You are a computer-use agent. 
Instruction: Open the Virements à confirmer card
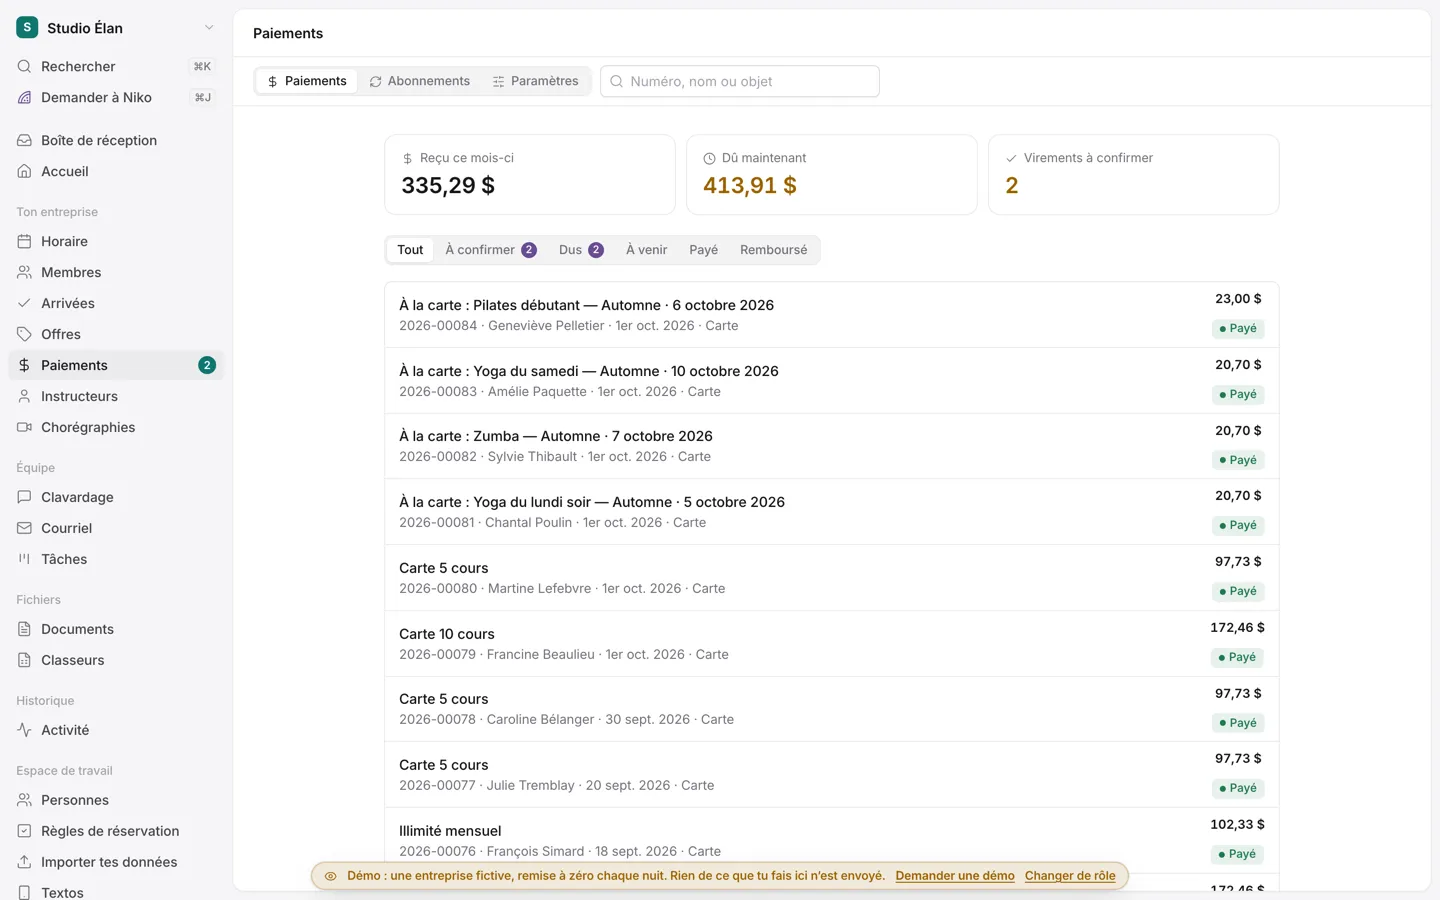tap(1133, 175)
